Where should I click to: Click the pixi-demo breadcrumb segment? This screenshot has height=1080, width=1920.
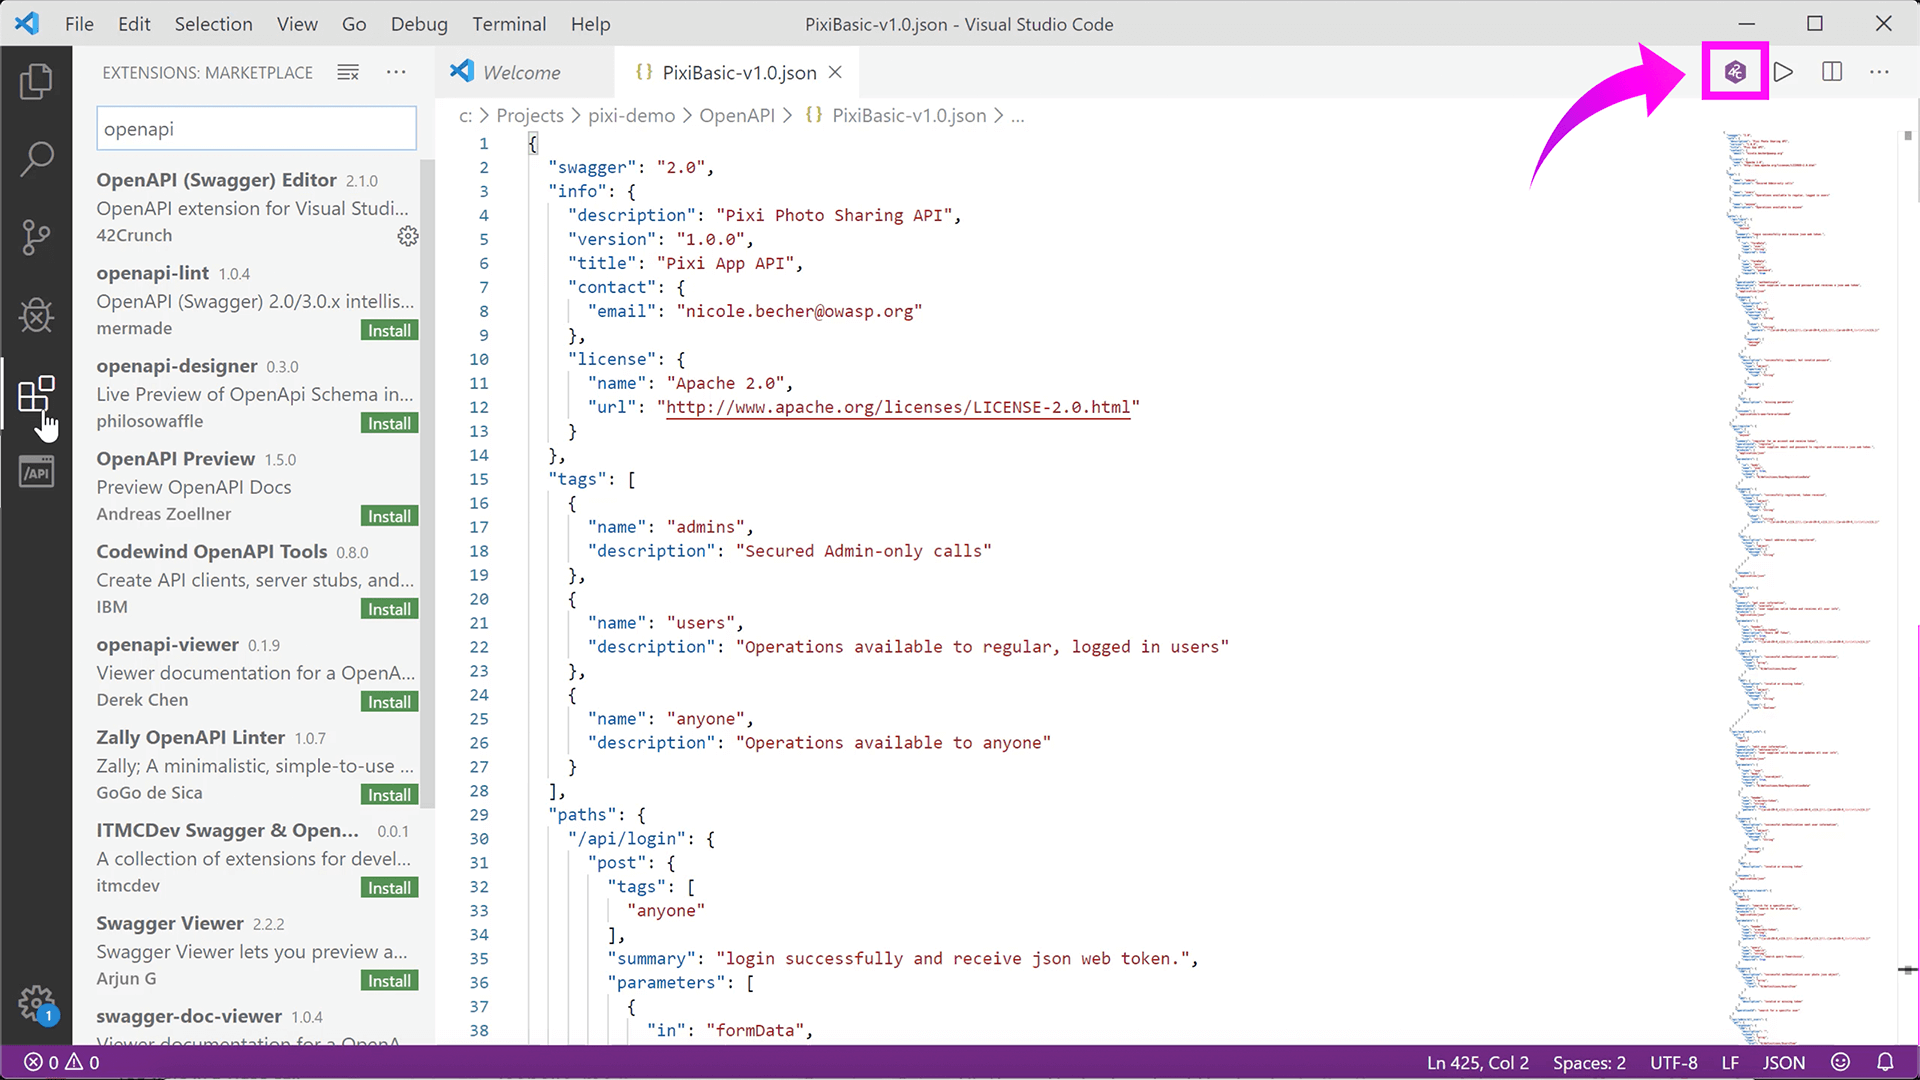tap(631, 116)
